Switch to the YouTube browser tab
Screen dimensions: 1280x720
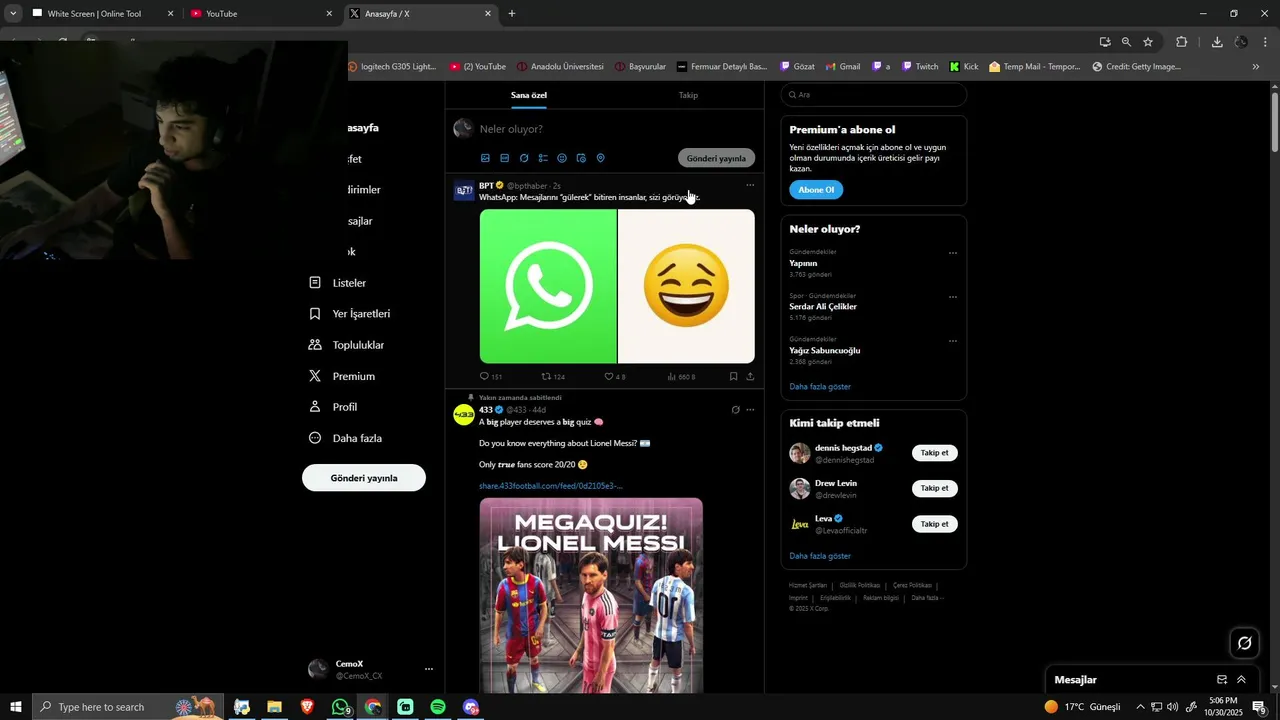260,14
